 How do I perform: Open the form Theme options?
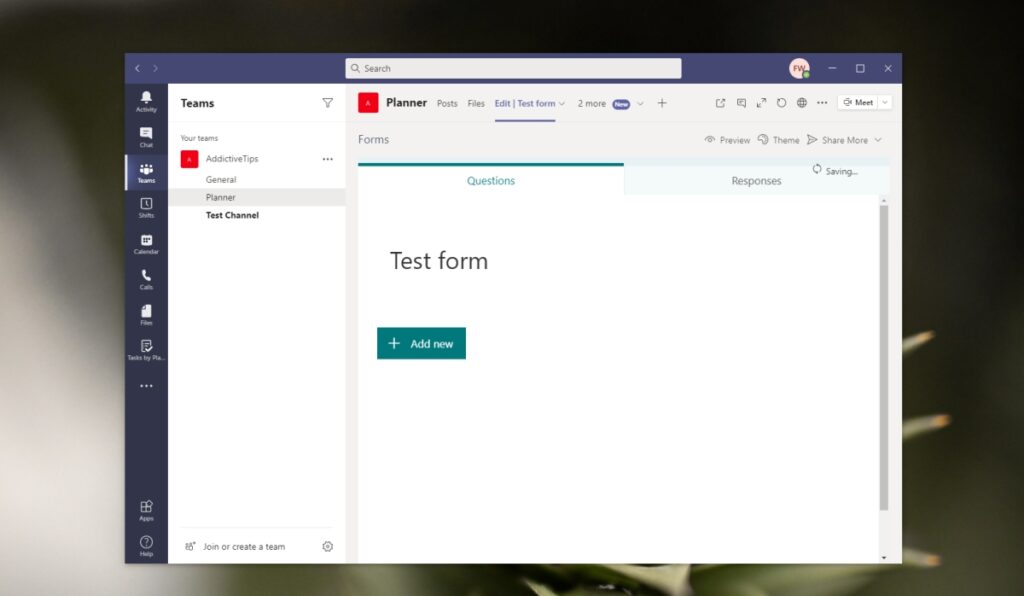click(x=778, y=140)
